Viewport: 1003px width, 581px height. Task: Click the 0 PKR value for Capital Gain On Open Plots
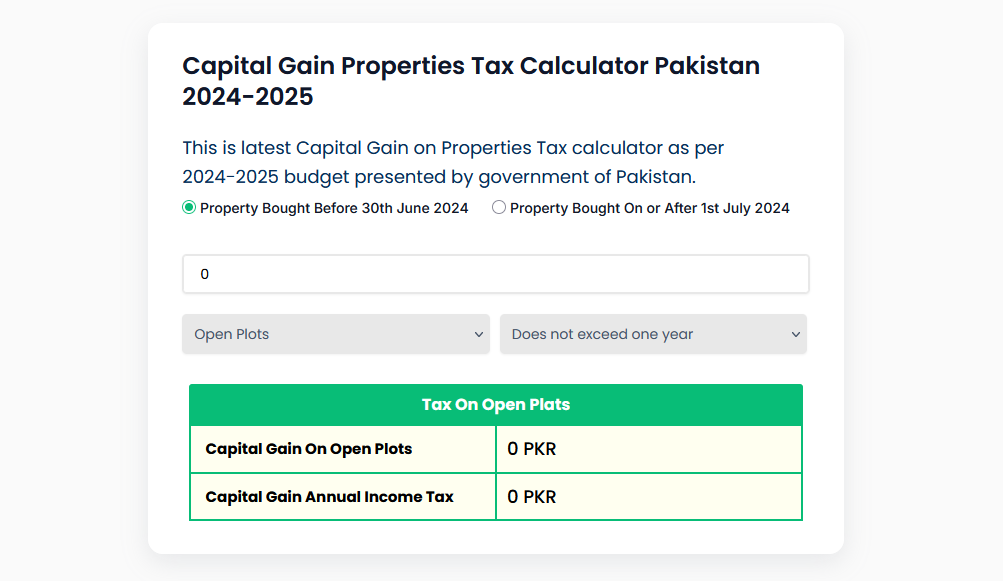click(x=532, y=449)
